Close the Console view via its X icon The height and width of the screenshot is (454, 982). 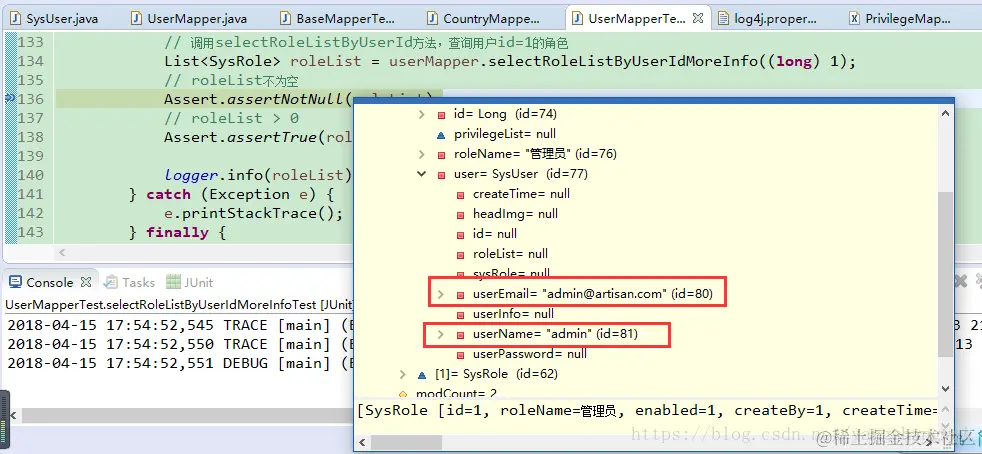(86, 282)
